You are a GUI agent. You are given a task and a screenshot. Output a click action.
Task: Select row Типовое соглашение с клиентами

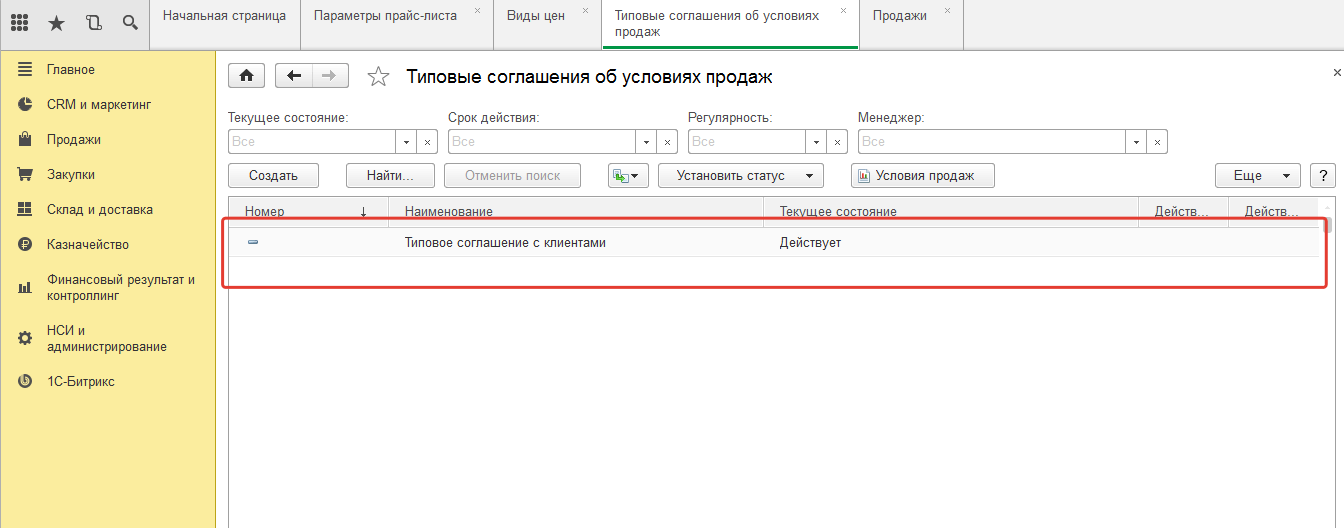coord(505,243)
